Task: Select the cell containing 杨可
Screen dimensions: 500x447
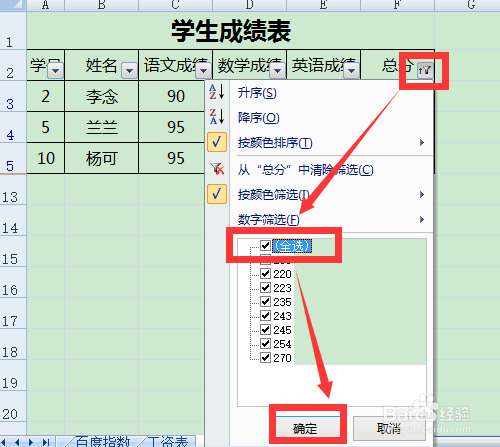Action: tap(101, 158)
